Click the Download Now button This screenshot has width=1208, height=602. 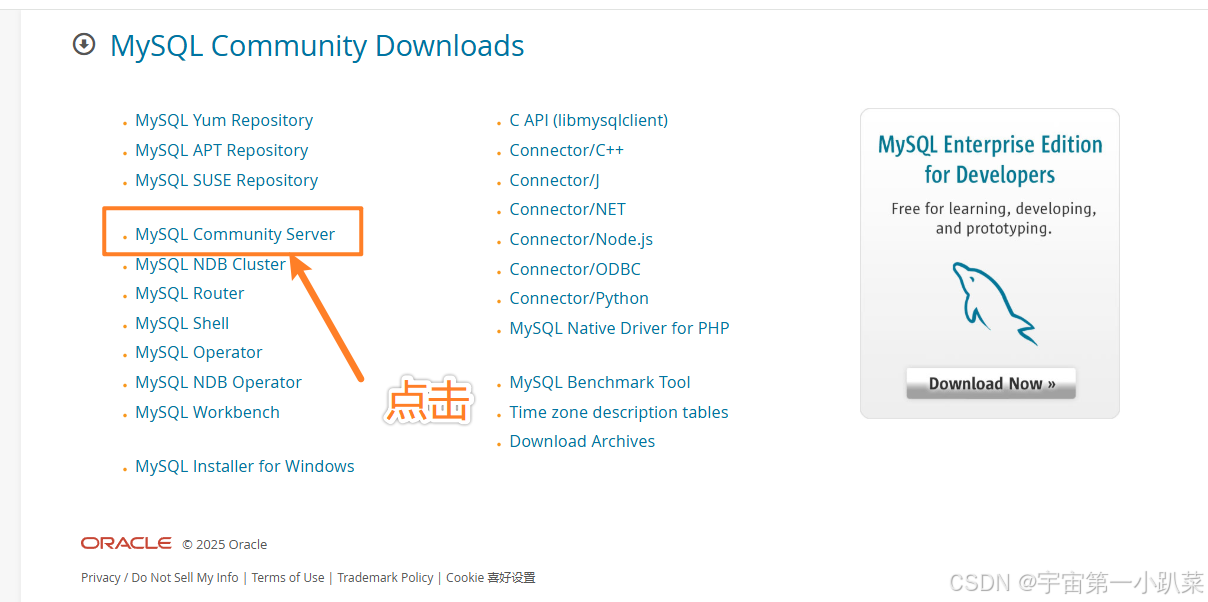(991, 383)
